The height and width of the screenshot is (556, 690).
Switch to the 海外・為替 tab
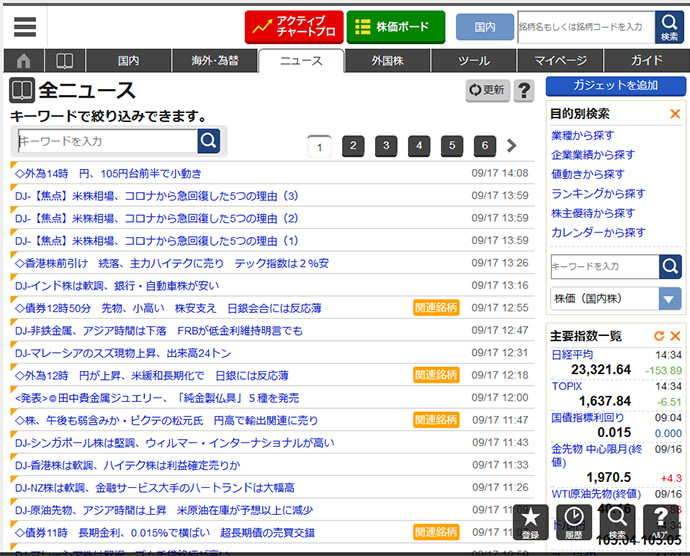pyautogui.click(x=214, y=60)
